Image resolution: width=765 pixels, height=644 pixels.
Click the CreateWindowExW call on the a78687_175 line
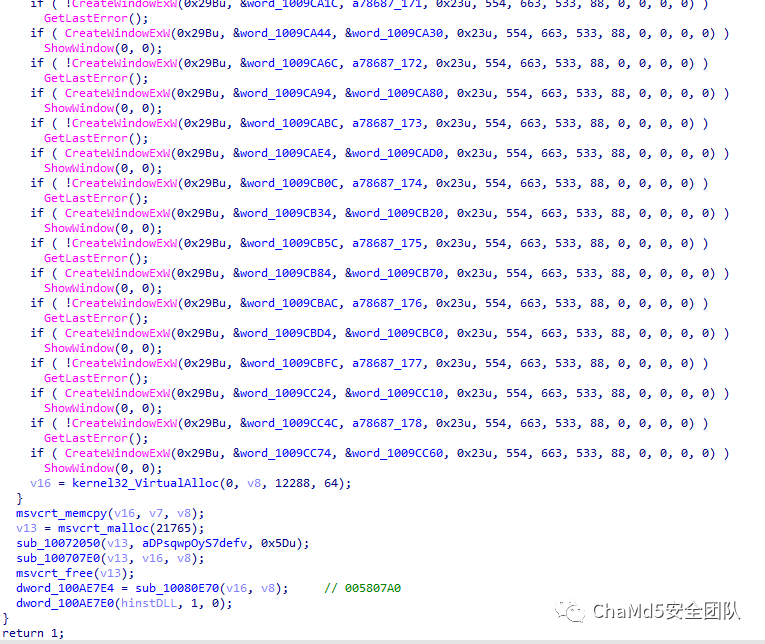[x=124, y=243]
